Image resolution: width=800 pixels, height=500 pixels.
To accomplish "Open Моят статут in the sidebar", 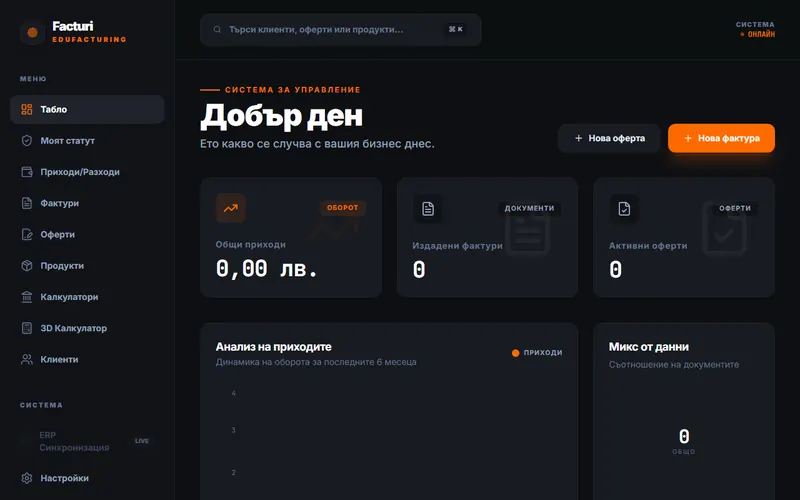I will point(87,141).
